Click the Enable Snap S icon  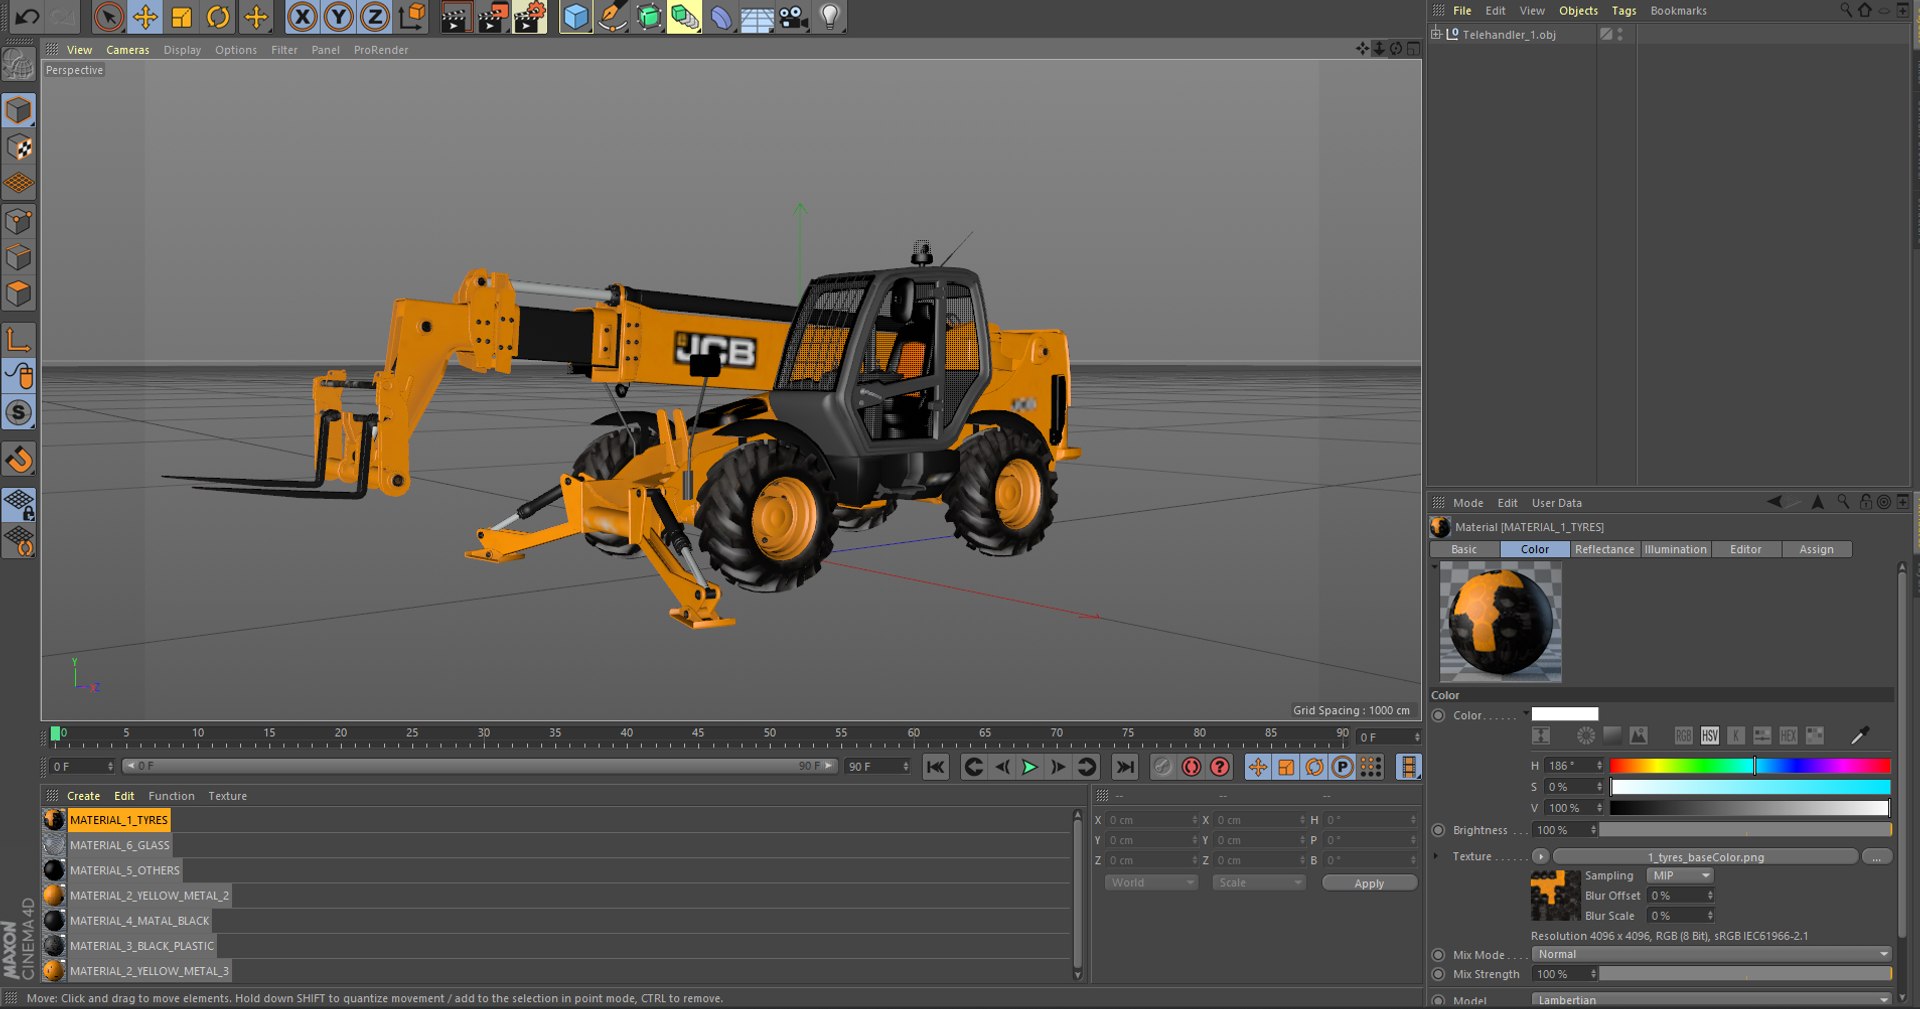click(x=19, y=412)
